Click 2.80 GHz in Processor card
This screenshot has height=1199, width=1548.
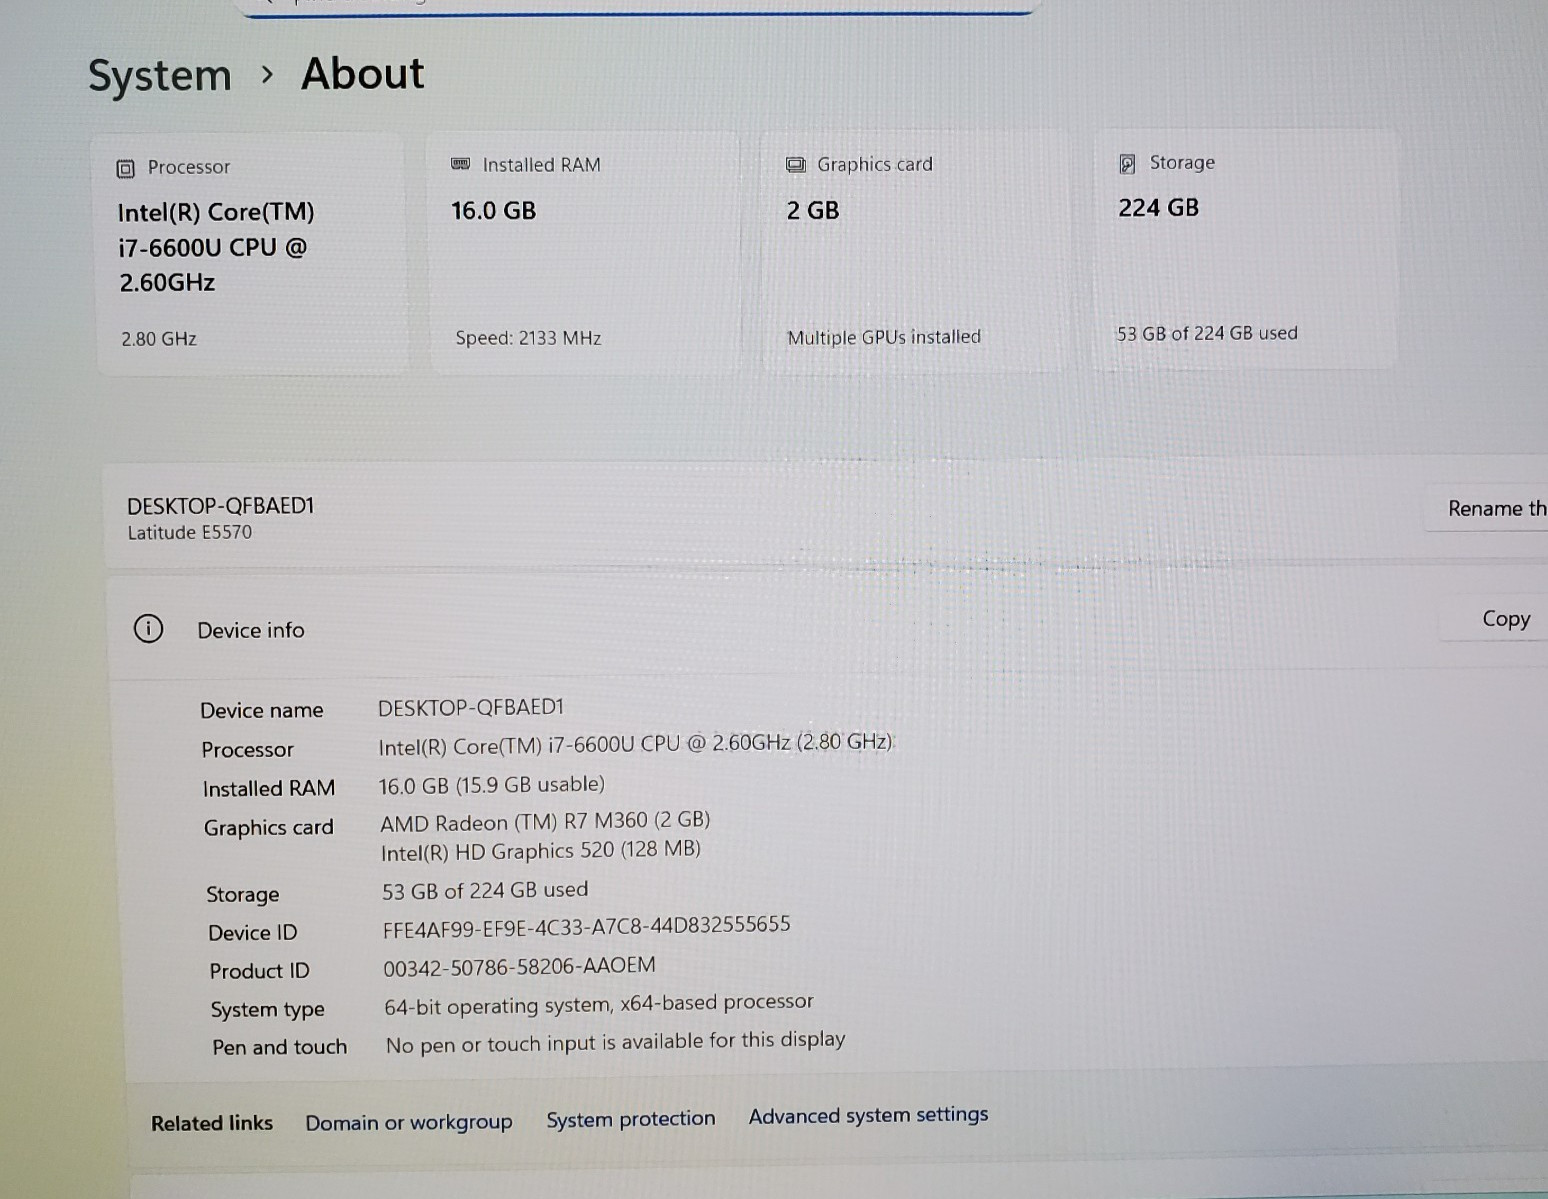click(159, 339)
